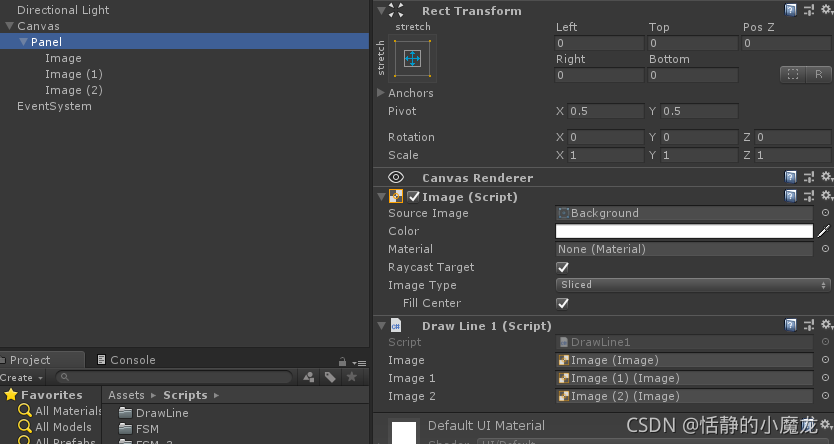Open Rect Transform gear settings menu
The image size is (834, 444).
click(827, 10)
